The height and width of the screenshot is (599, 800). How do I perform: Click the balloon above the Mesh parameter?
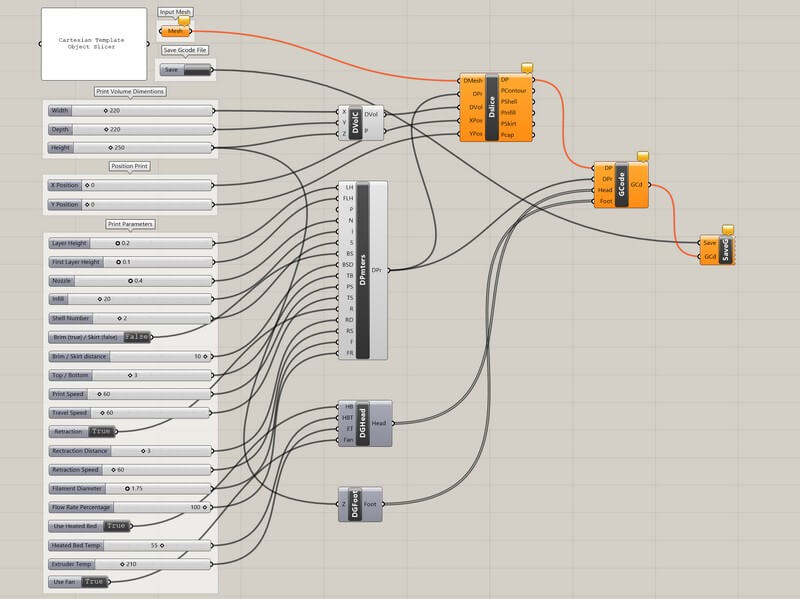click(x=183, y=19)
